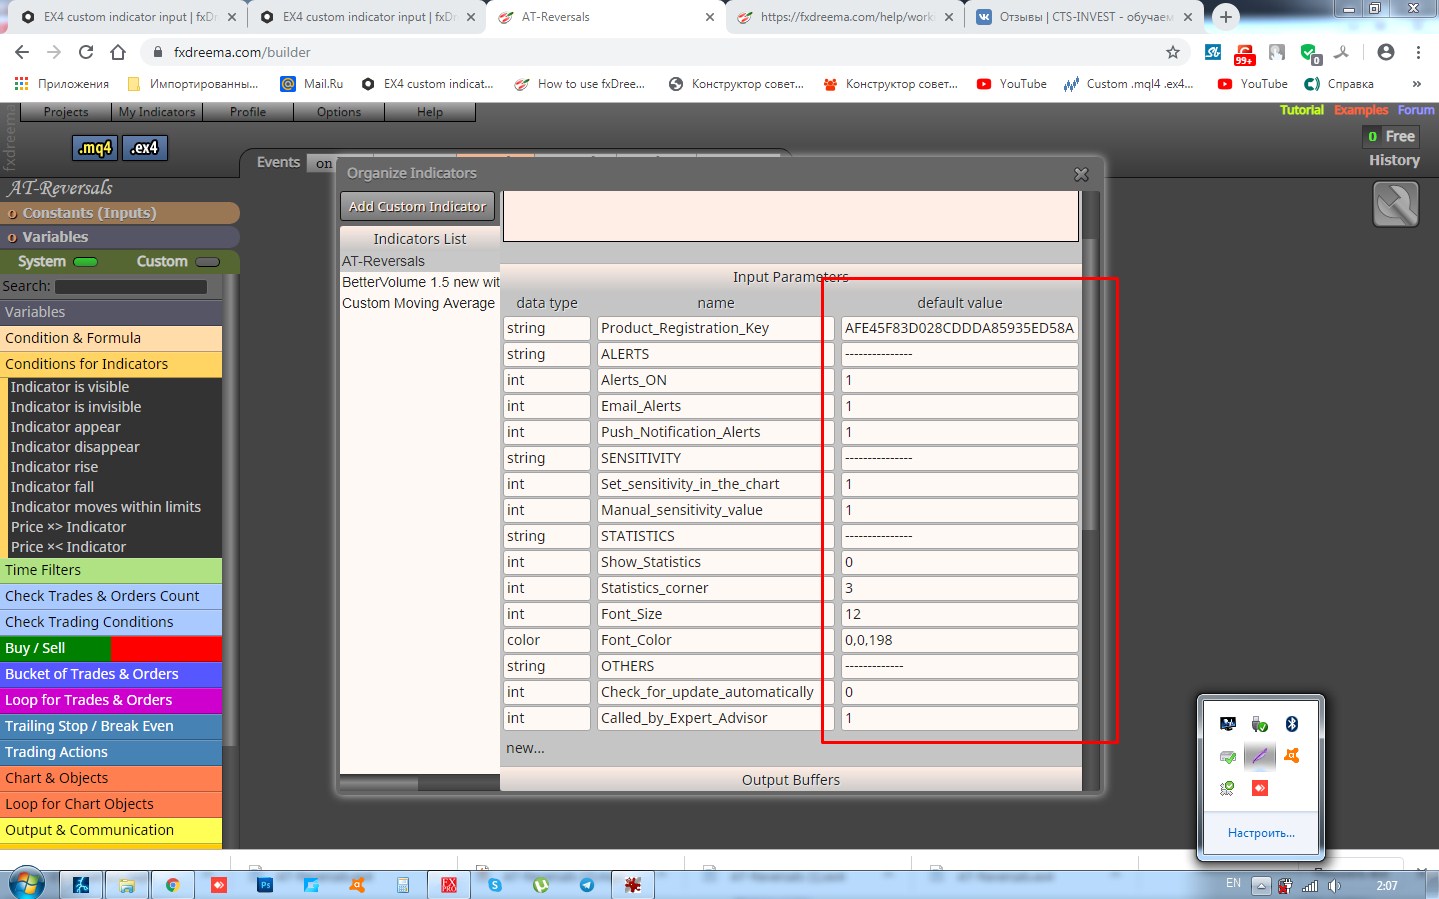1439x899 pixels.
Task: Export the .ex4 compiled file
Action: click(x=145, y=148)
